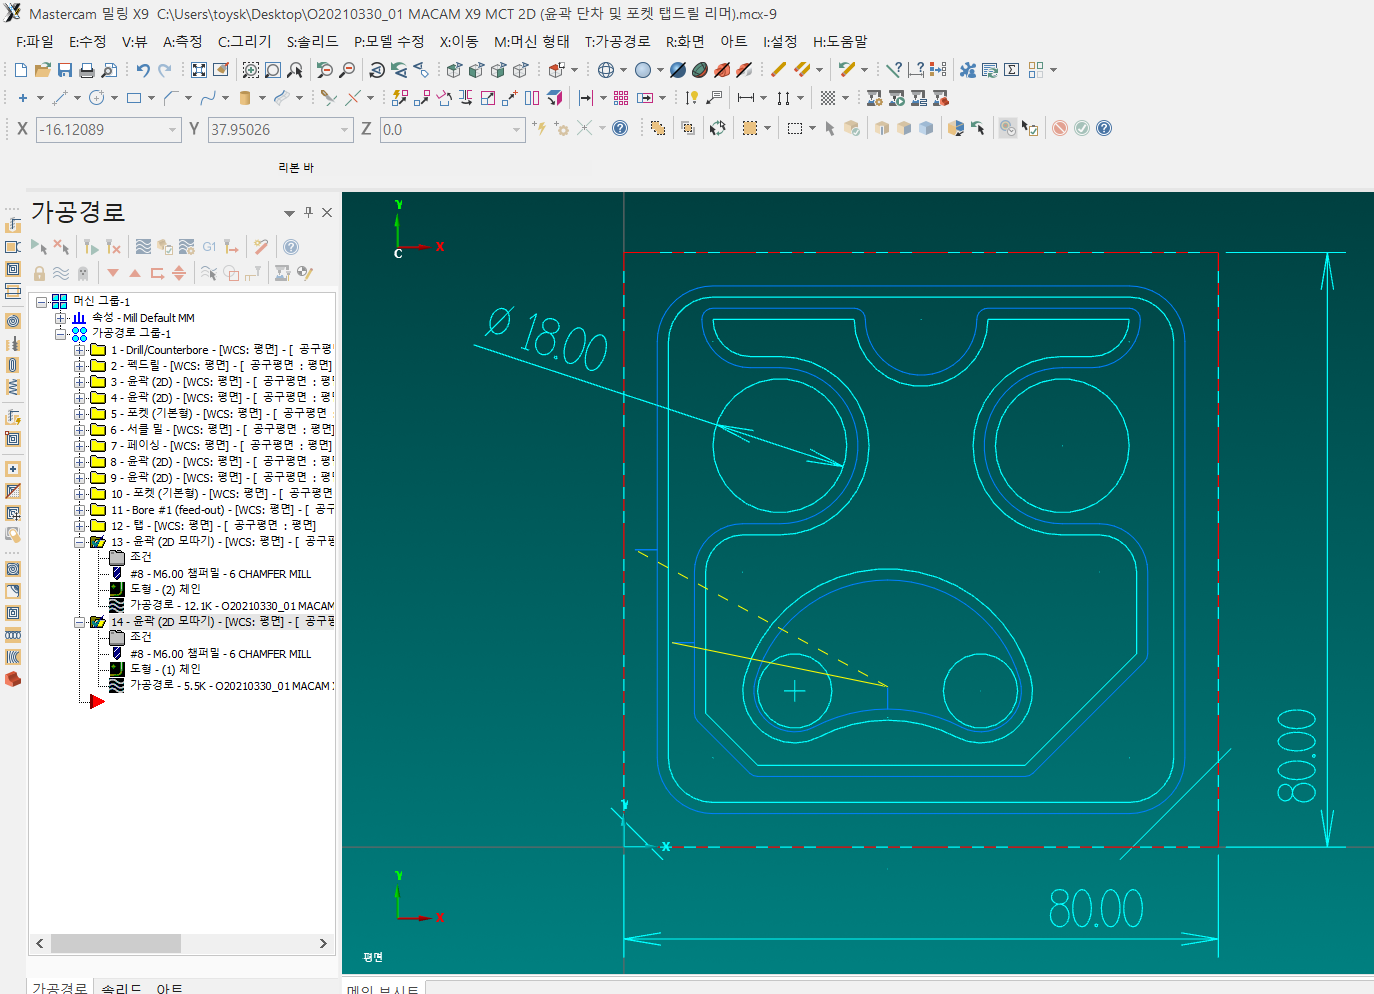Image resolution: width=1374 pixels, height=994 pixels.
Task: Click the Undo arrow icon
Action: tap(143, 70)
